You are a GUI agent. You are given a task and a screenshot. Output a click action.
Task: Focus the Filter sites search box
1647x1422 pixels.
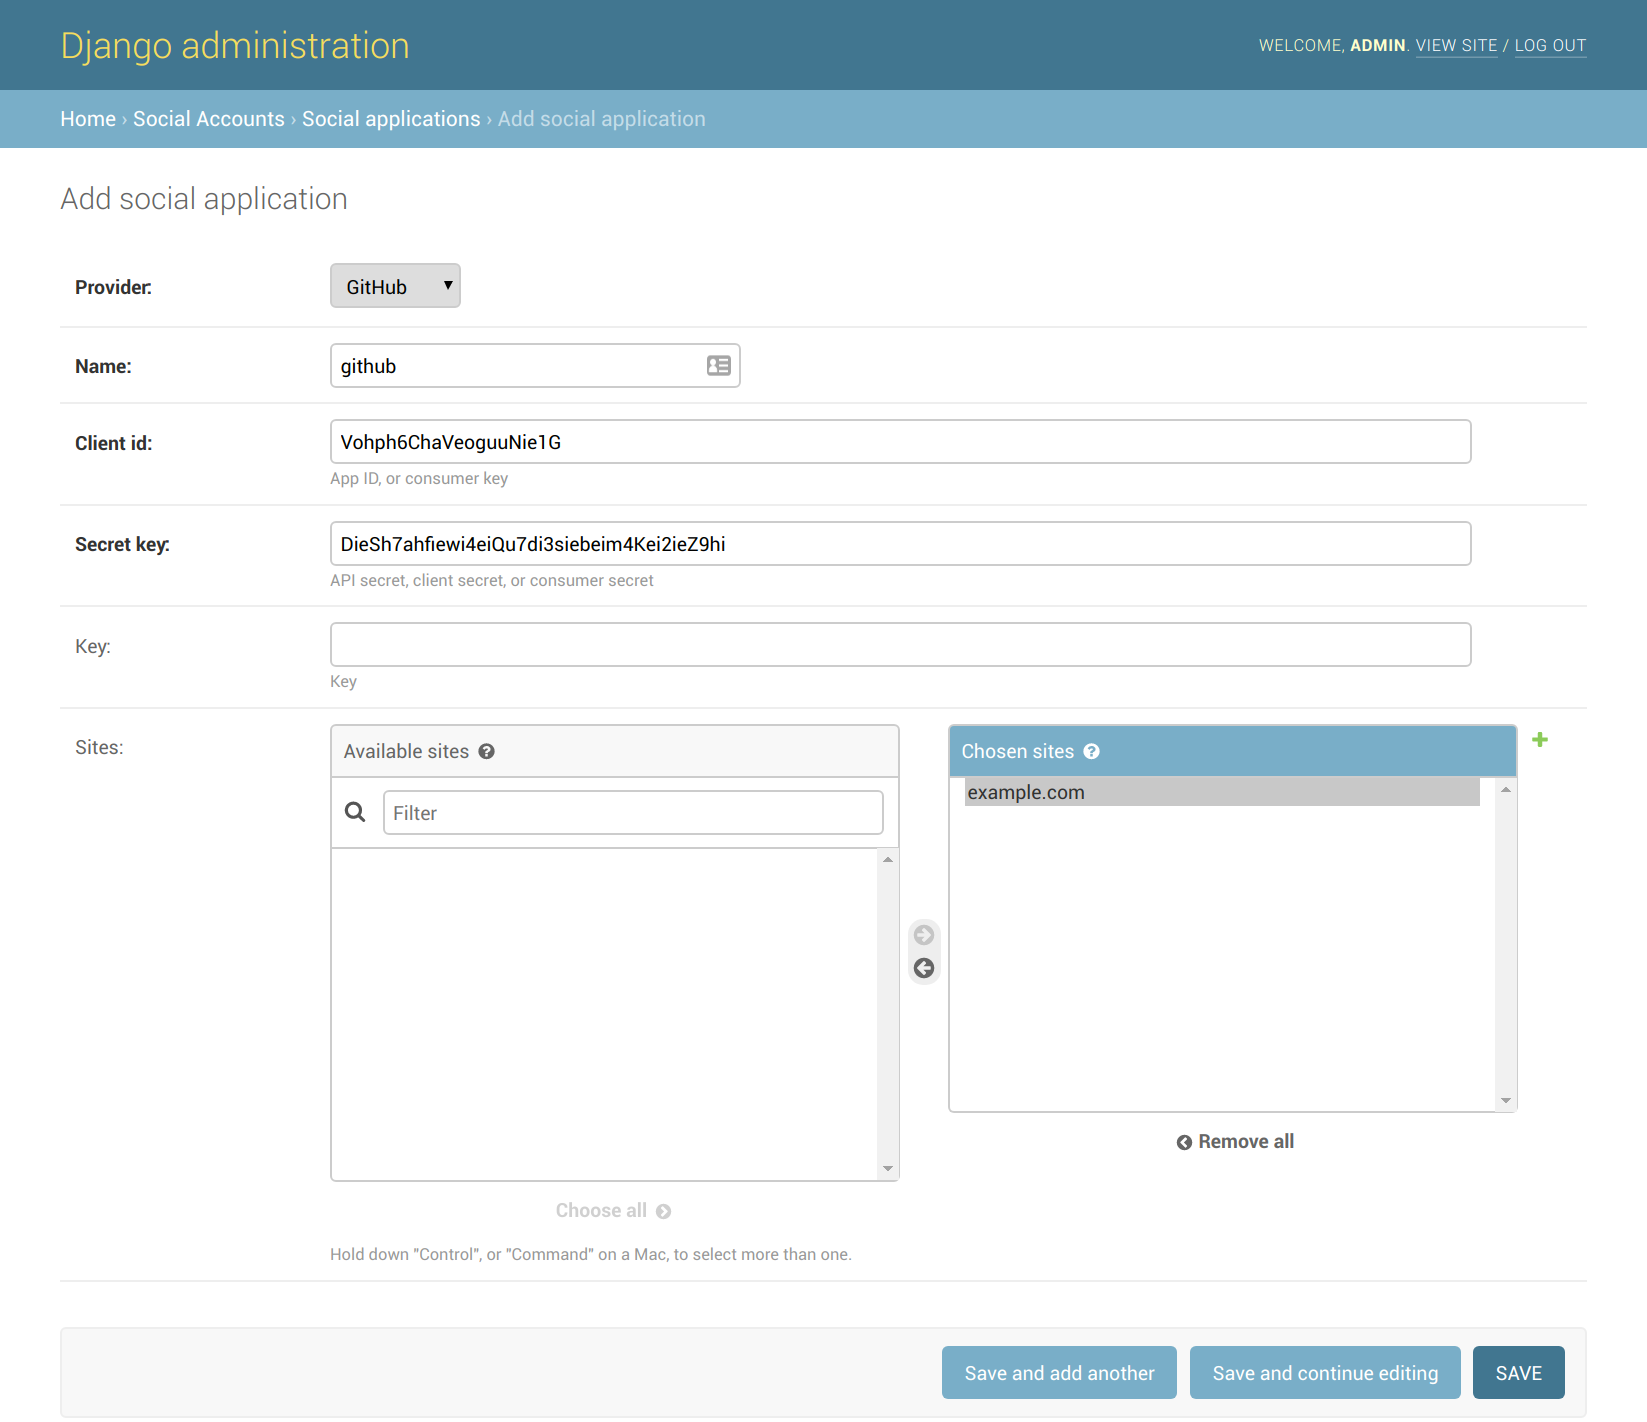point(633,813)
